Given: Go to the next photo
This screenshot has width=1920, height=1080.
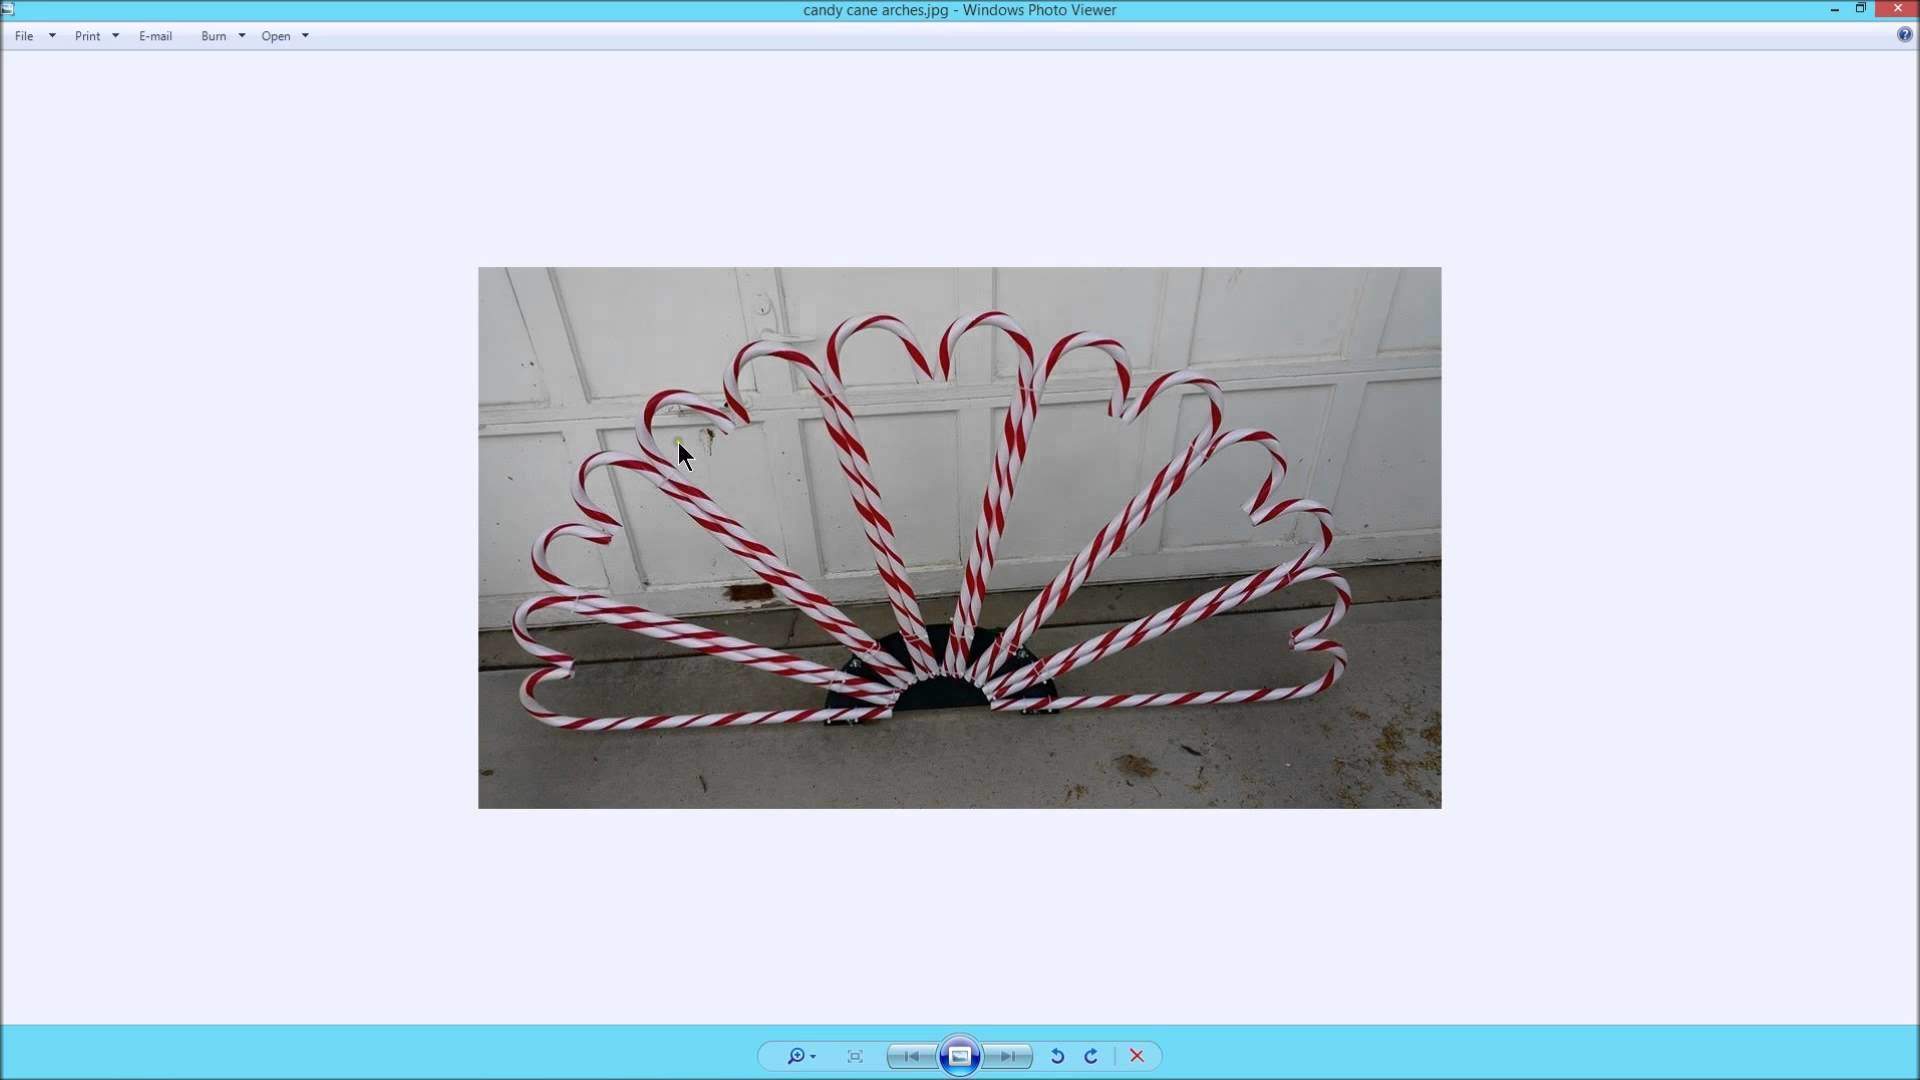Looking at the screenshot, I should (x=1008, y=1056).
